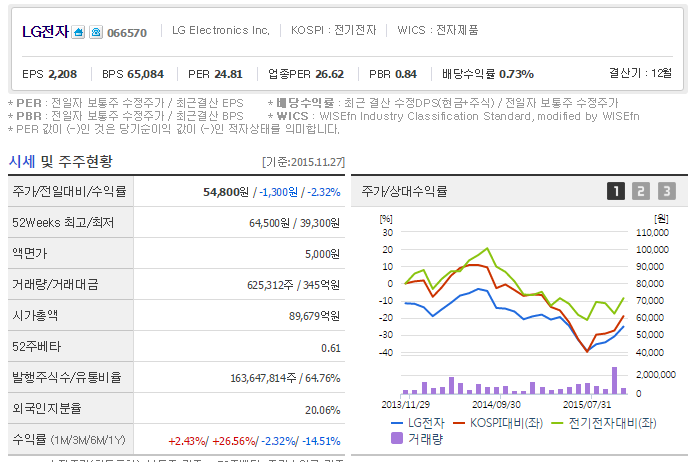Select market cap 89,679억원
693x462 pixels.
(x=315, y=316)
